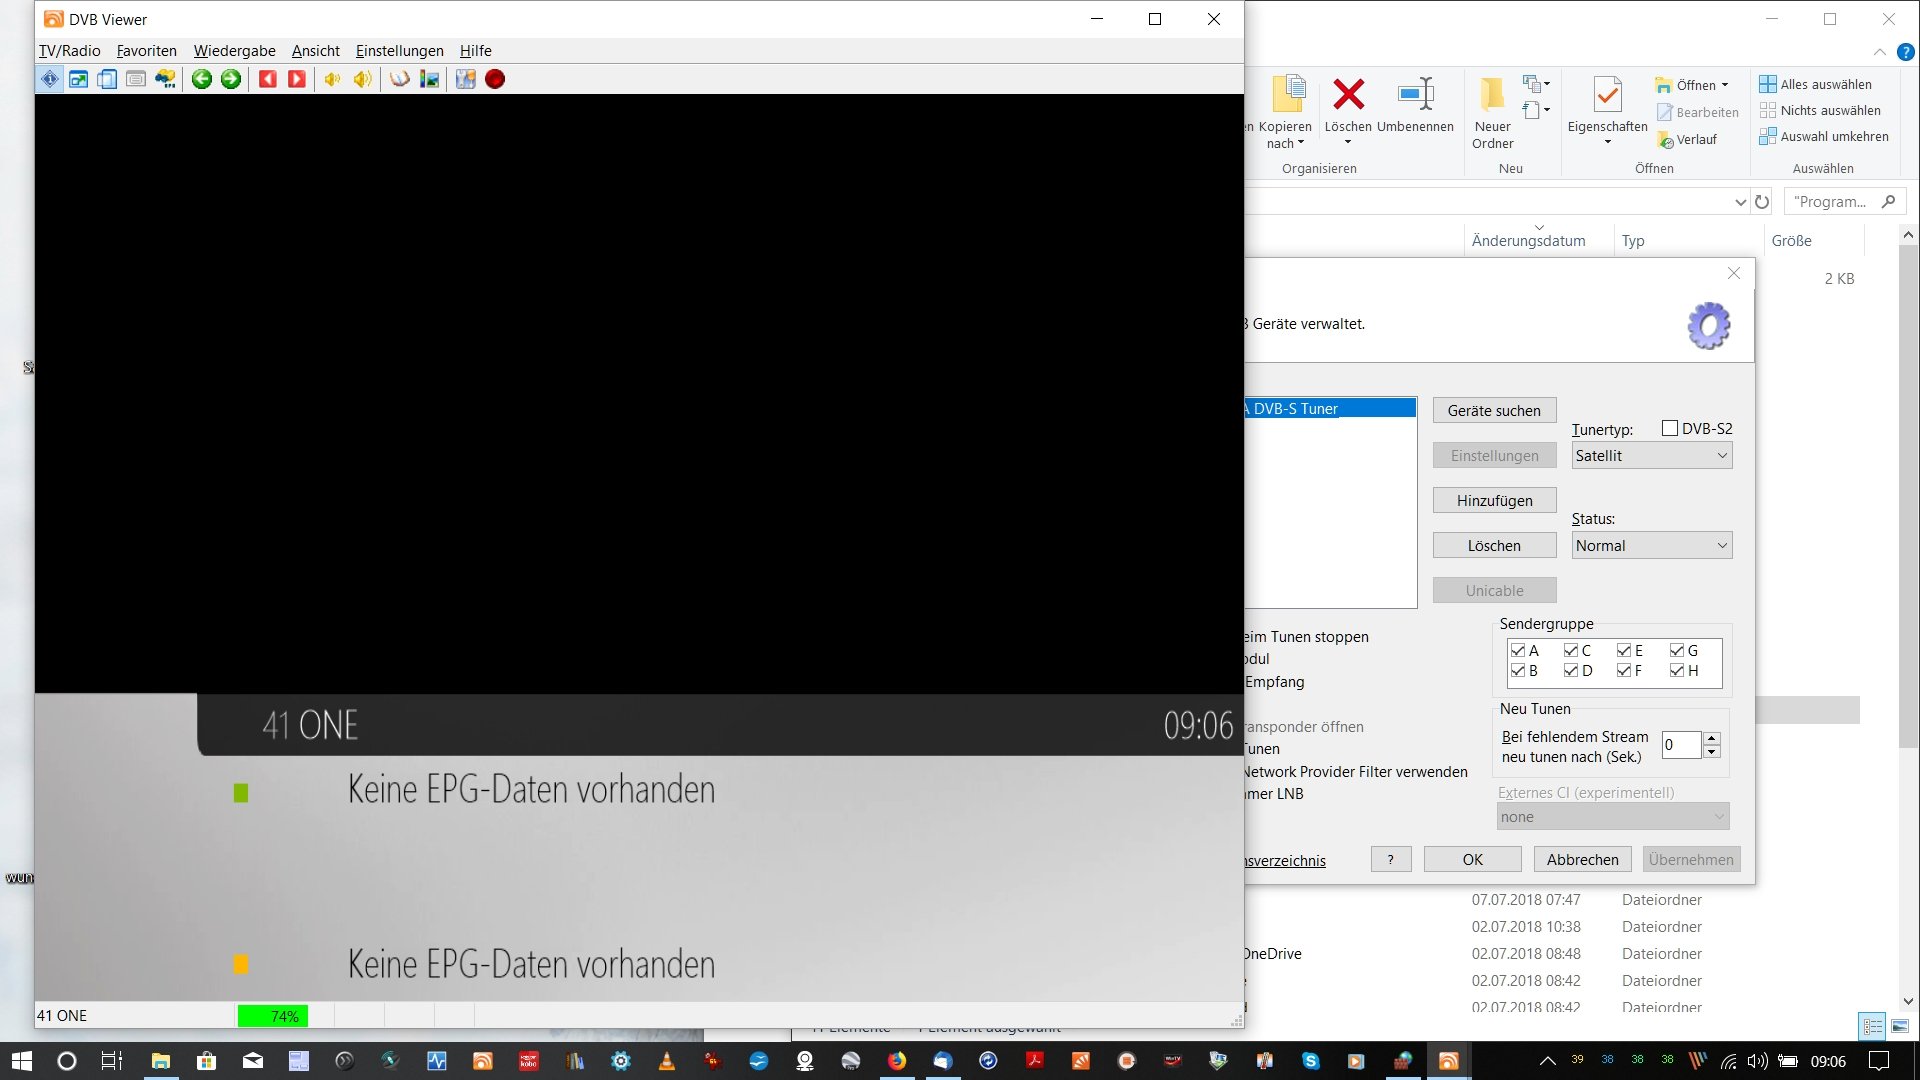The width and height of the screenshot is (1920, 1080).
Task: Click the 74% signal level bar
Action: coord(273,1016)
